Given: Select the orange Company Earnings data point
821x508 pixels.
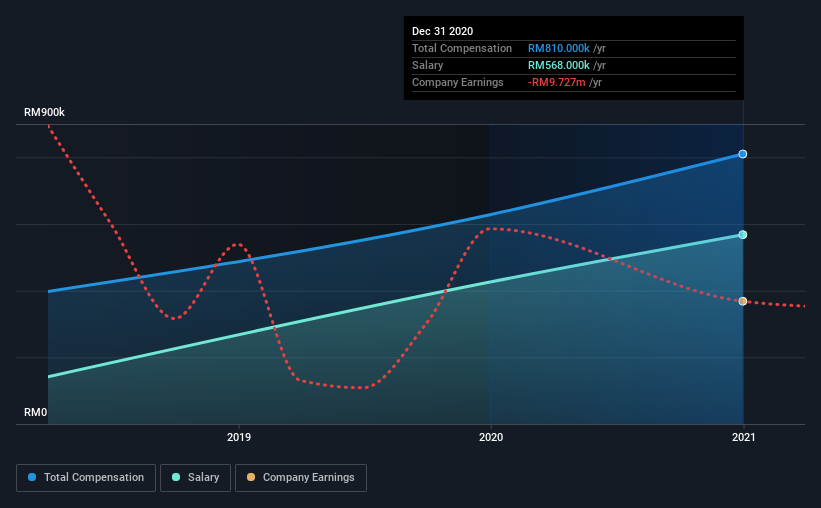Looking at the screenshot, I should coord(742,301).
